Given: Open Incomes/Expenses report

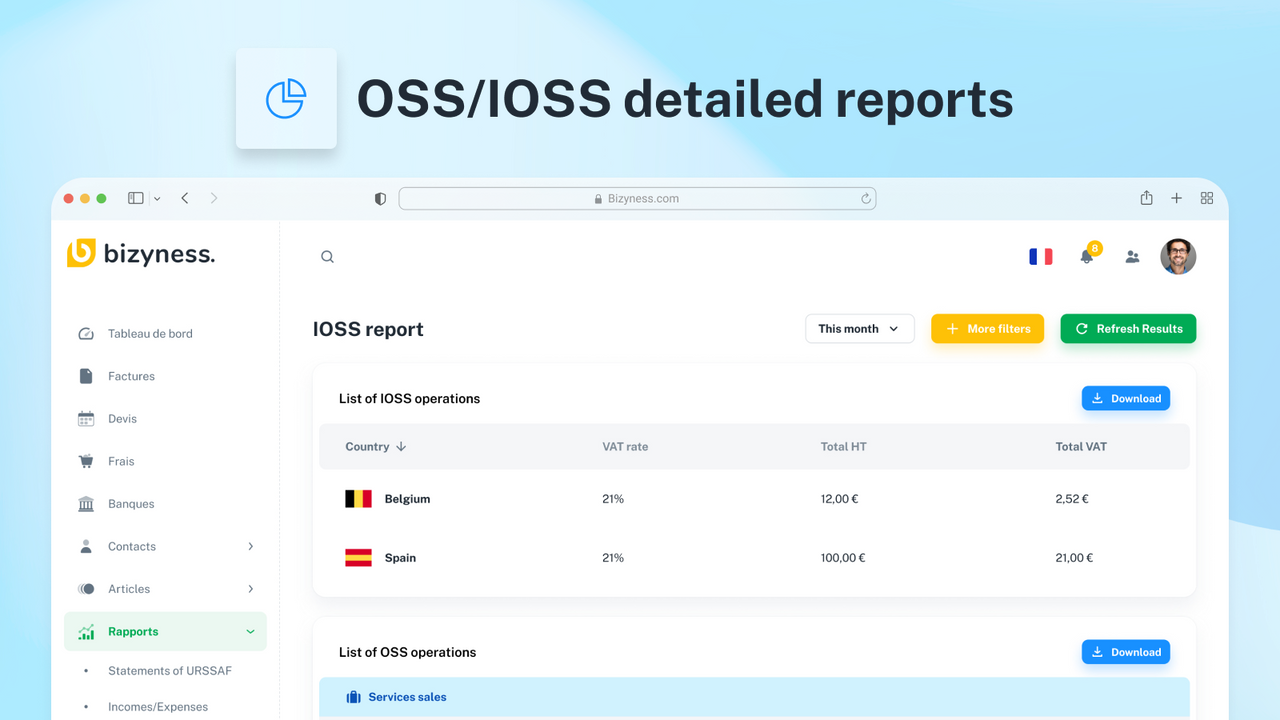Looking at the screenshot, I should coord(157,706).
